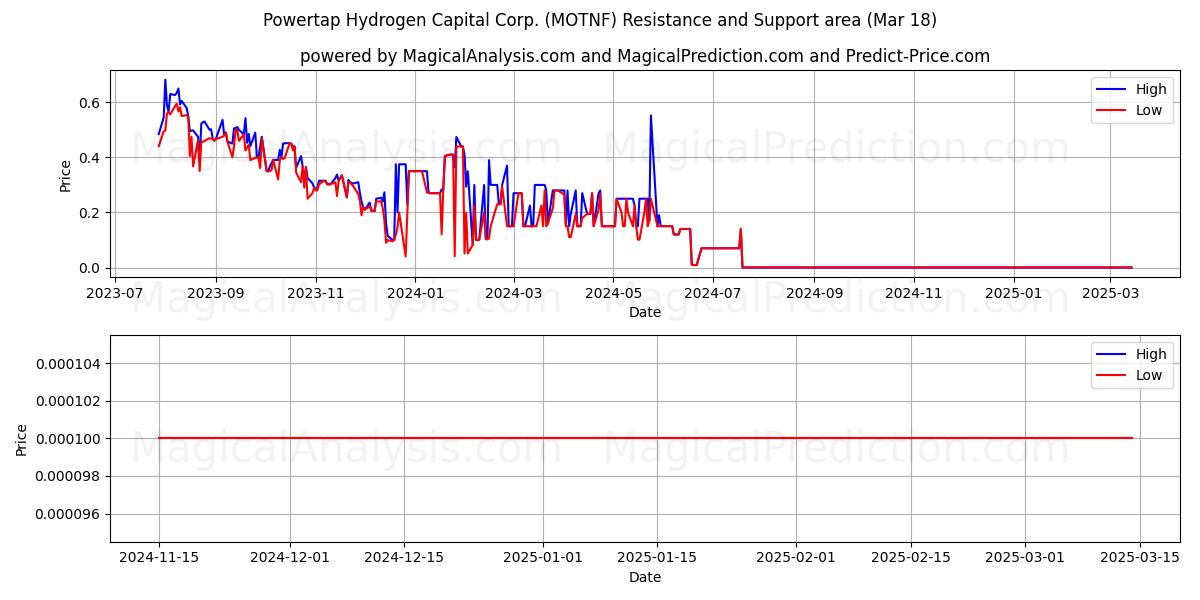Click the '2024-01' x-axis tick label

pos(415,293)
